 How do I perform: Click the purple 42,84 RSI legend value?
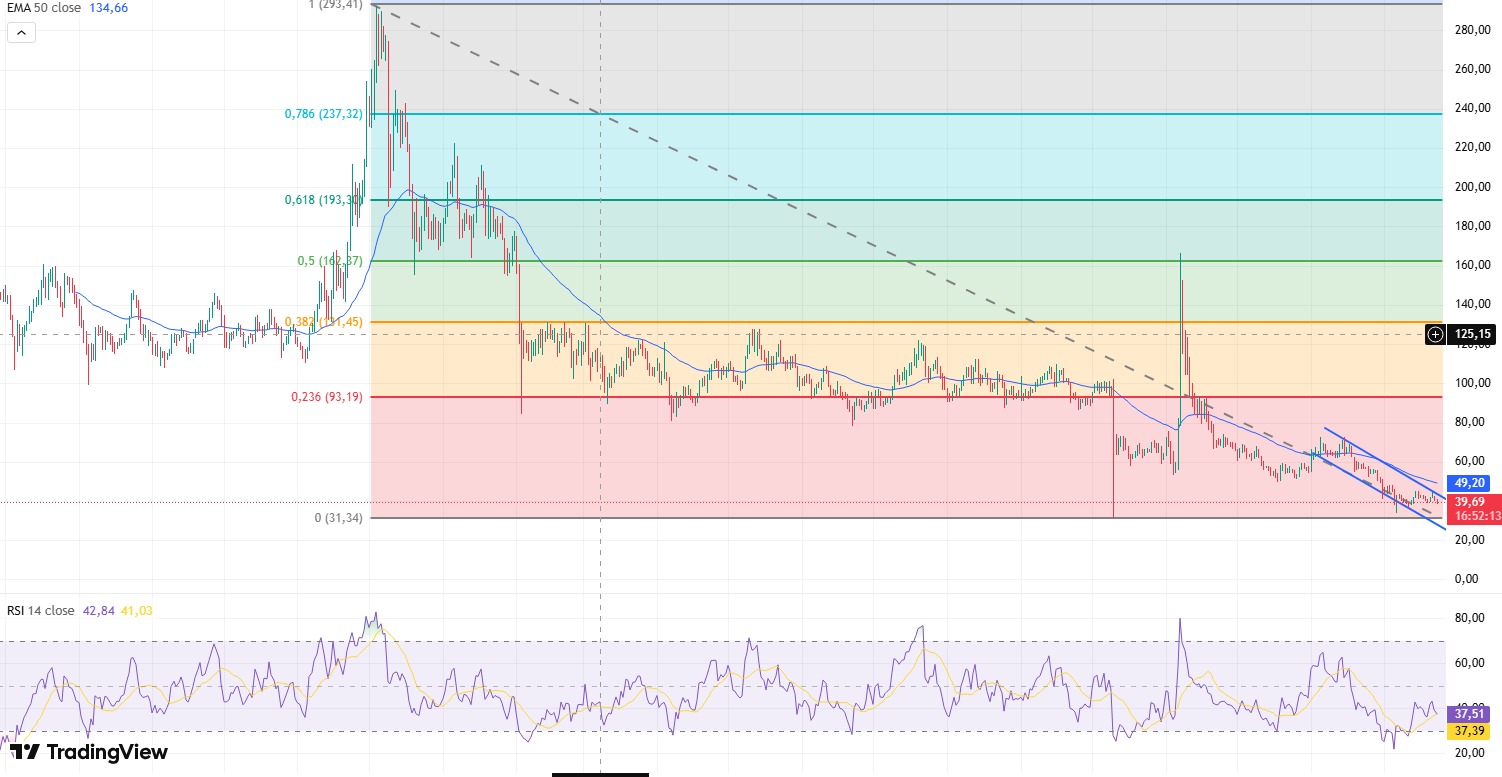click(x=98, y=610)
